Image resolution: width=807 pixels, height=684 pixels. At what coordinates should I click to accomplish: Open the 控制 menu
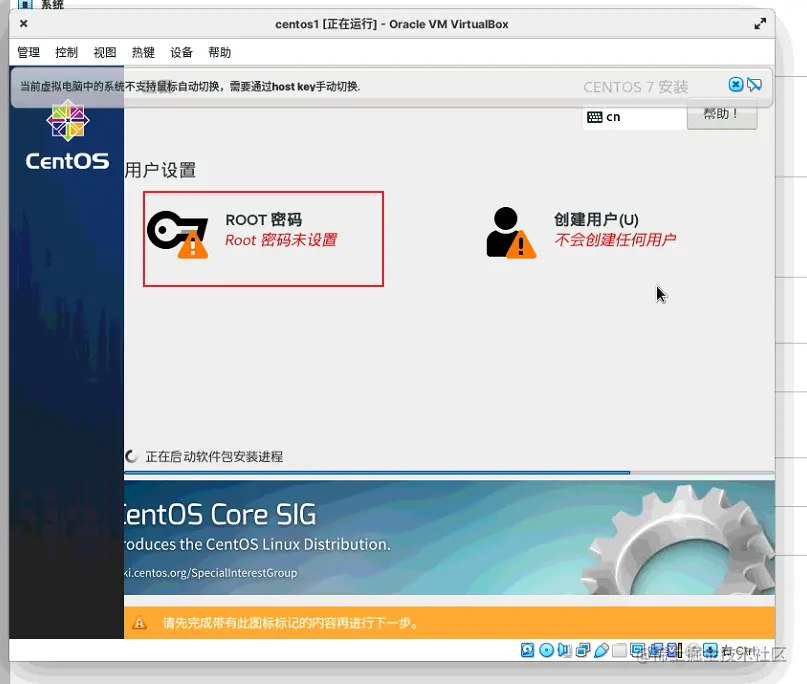tap(66, 52)
